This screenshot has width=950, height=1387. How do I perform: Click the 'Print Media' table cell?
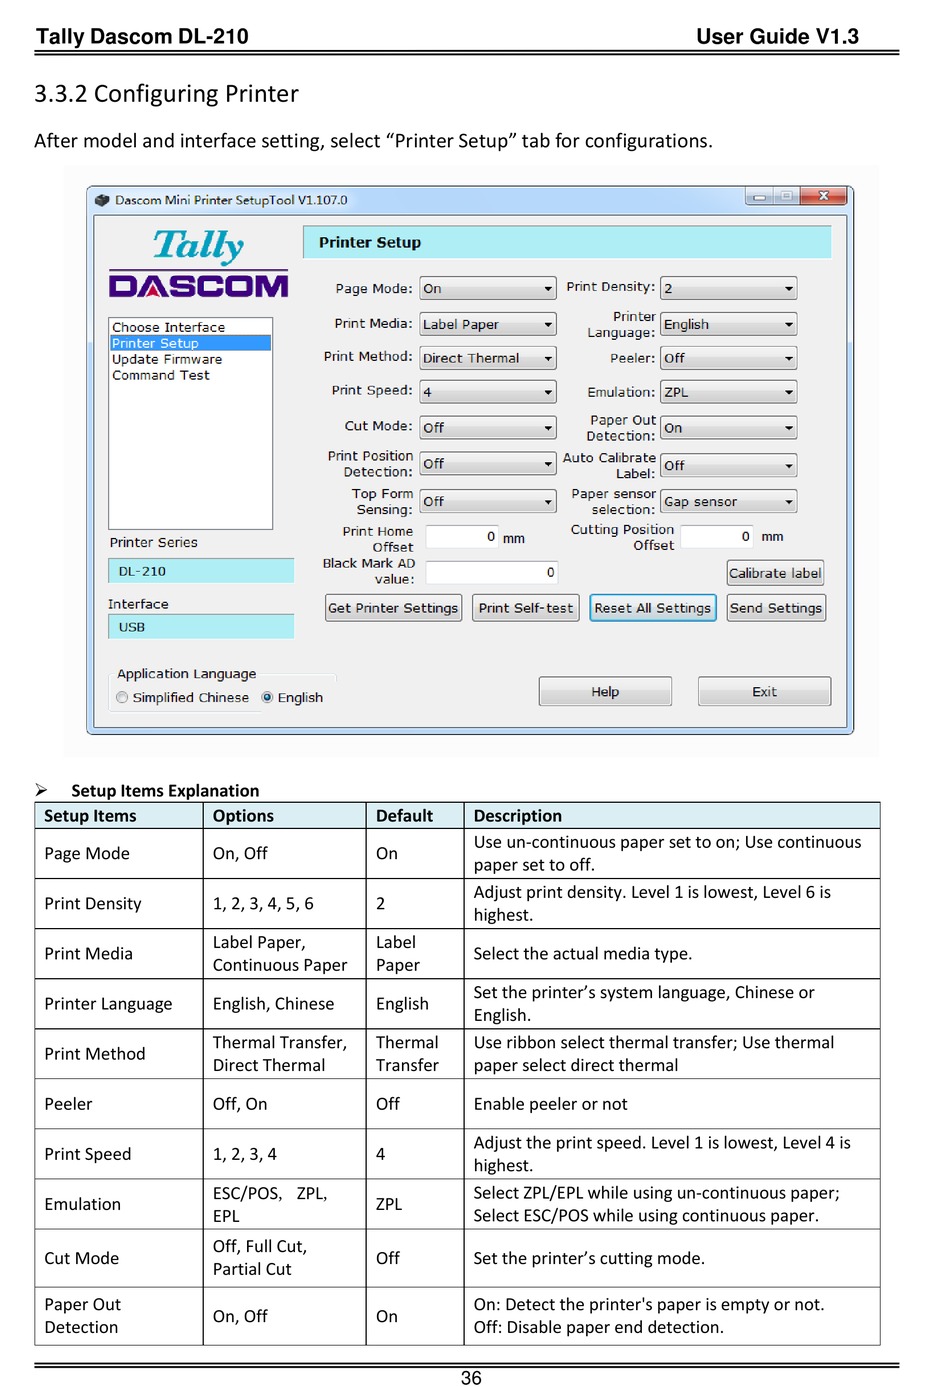[x=119, y=954]
